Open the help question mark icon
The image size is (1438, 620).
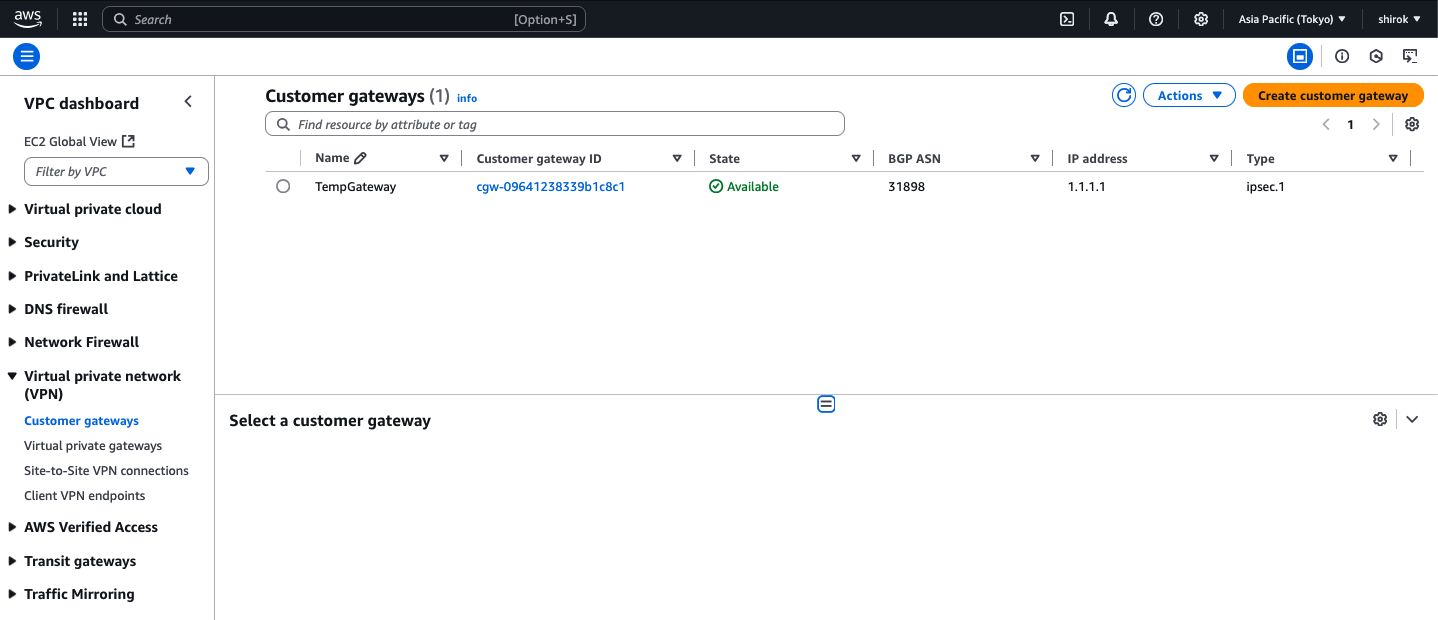point(1156,19)
